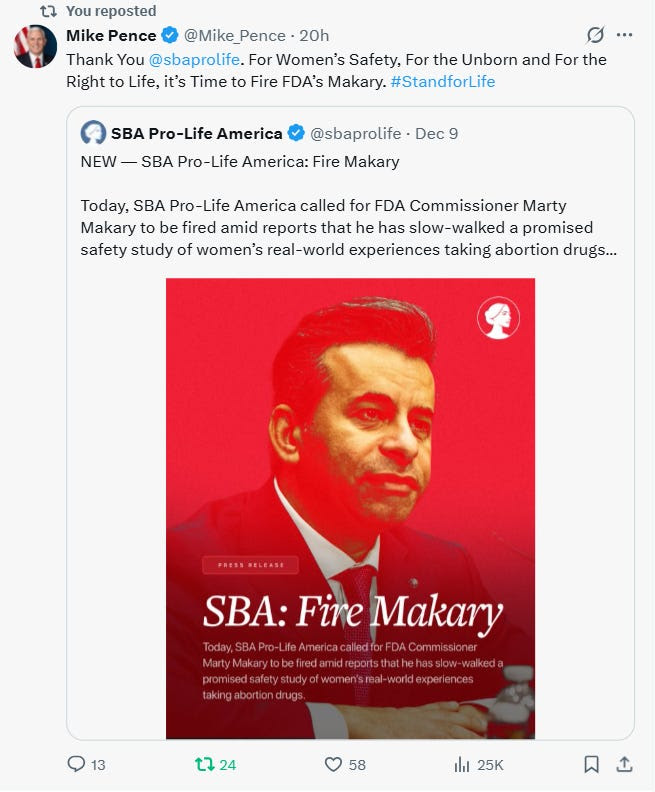Like the post with the heart icon
655x792 pixels.
(x=334, y=765)
